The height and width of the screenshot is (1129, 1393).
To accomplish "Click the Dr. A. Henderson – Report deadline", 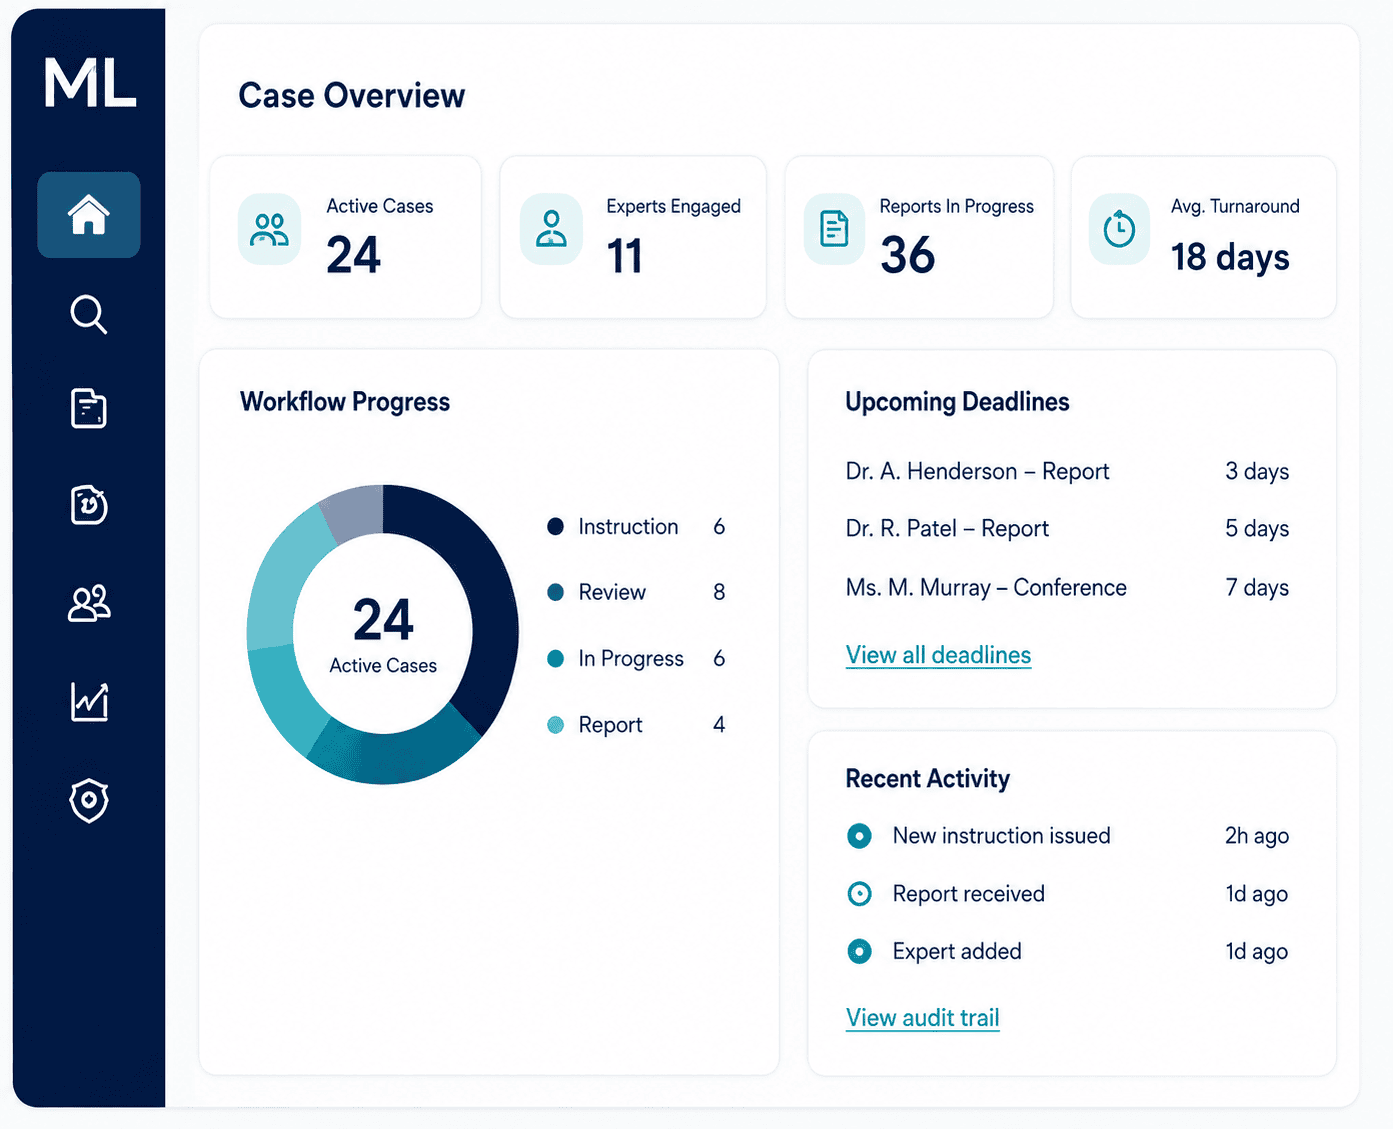I will coord(1067,471).
